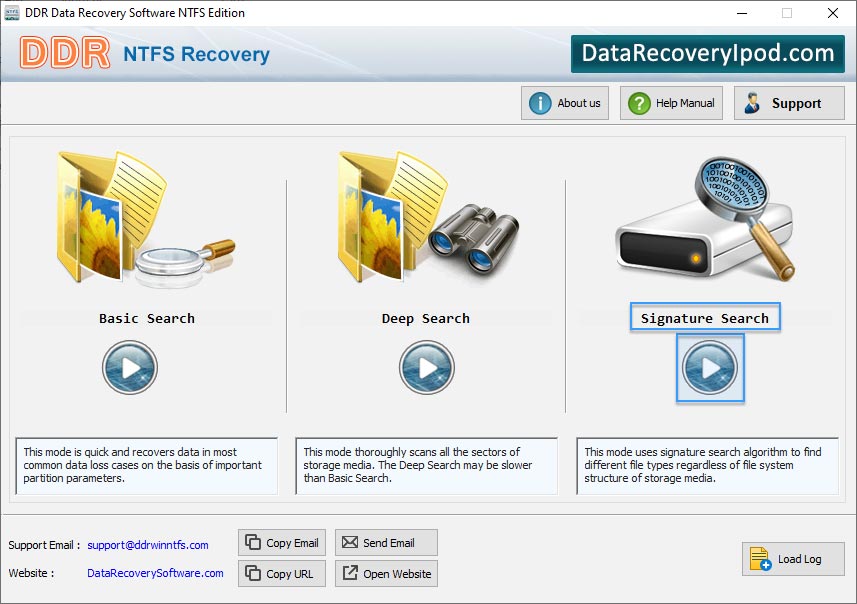The height and width of the screenshot is (604, 857).
Task: Open the About us button
Action: point(565,103)
